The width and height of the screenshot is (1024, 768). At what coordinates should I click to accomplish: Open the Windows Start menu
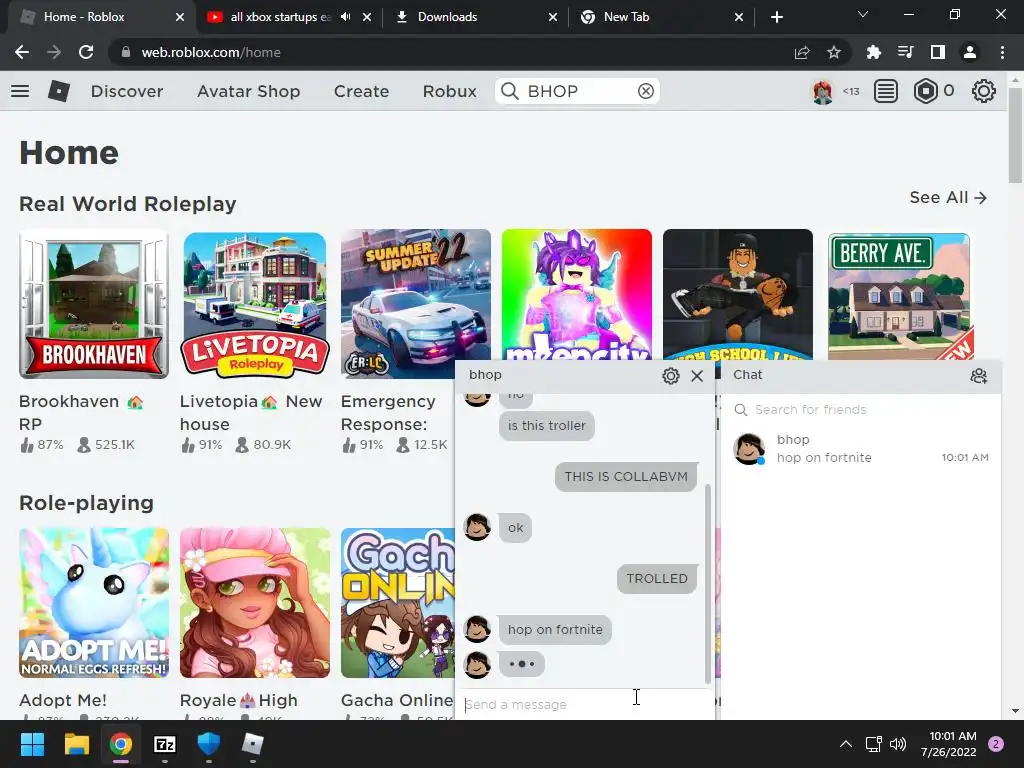coord(33,744)
